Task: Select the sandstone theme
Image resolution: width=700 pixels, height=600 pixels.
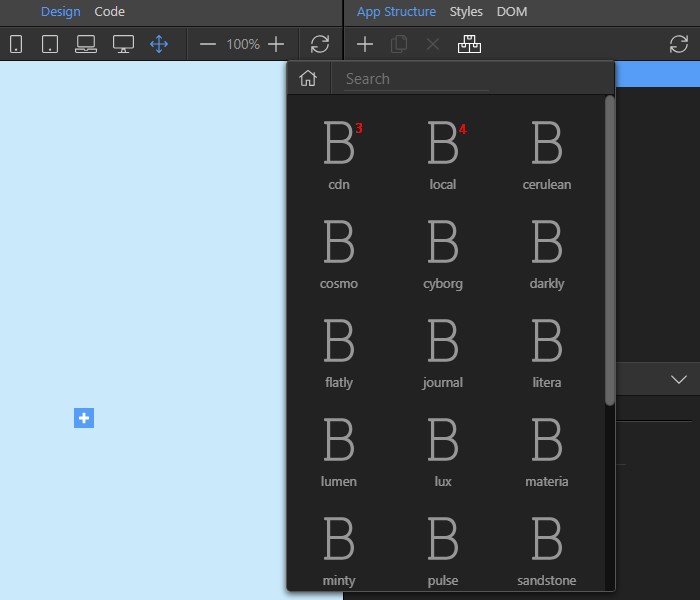Action: [x=547, y=551]
